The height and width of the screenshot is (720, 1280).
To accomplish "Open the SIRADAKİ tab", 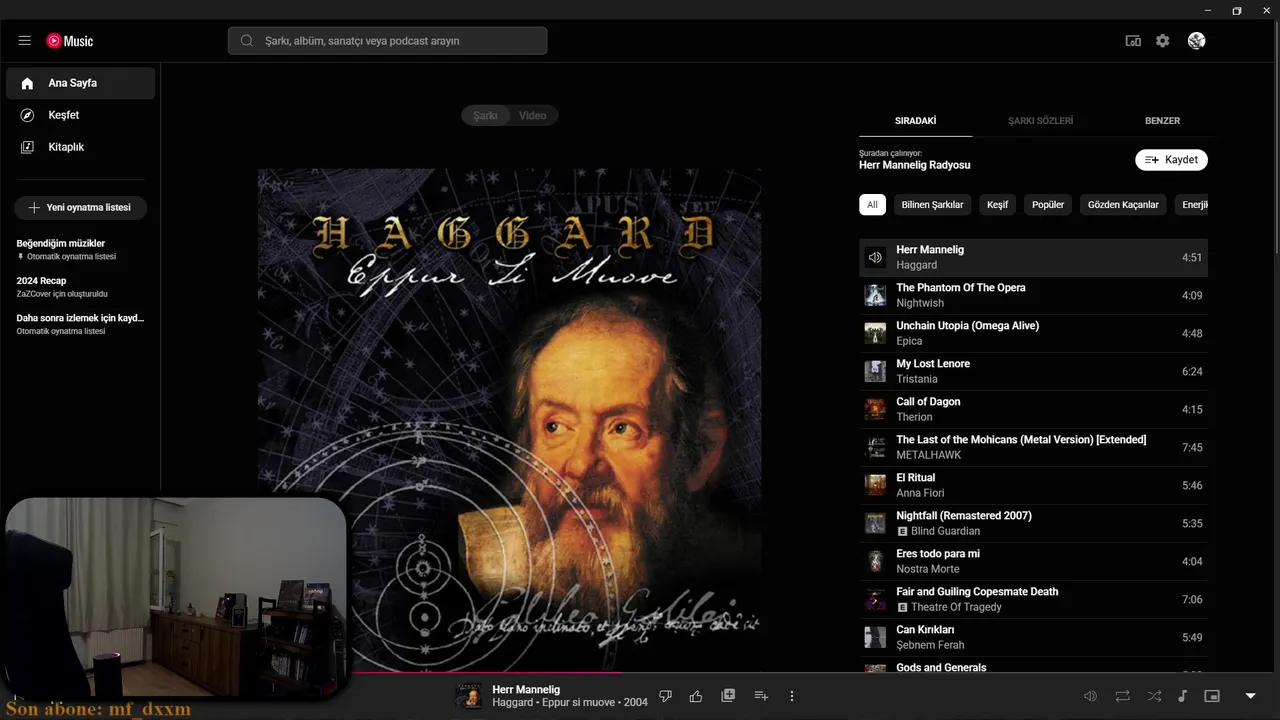I will 915,121.
